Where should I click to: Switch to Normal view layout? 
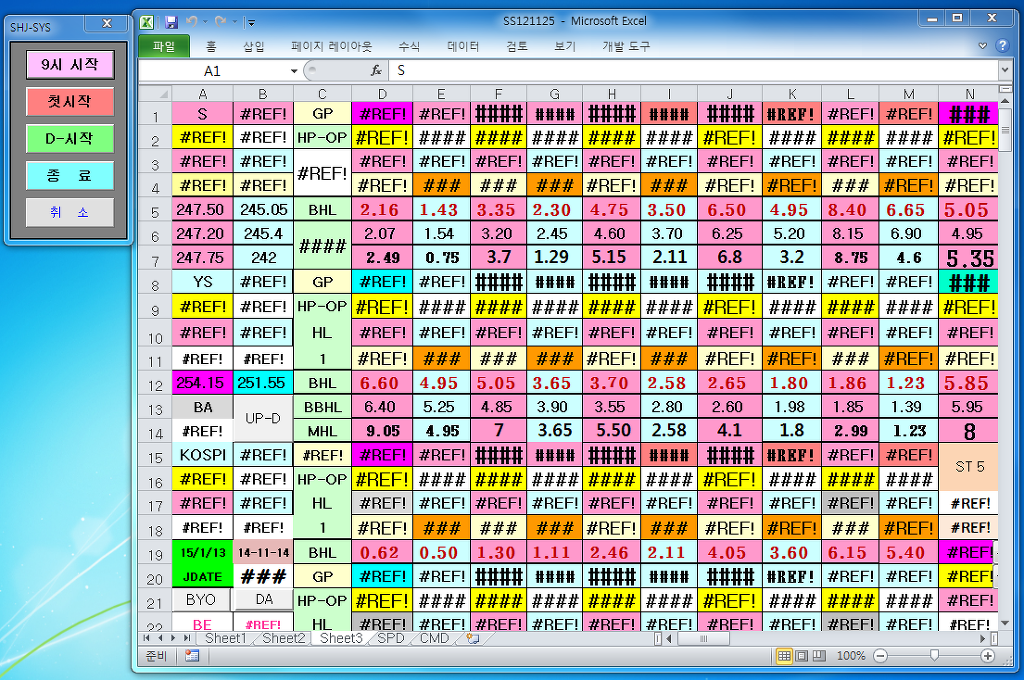[x=785, y=656]
